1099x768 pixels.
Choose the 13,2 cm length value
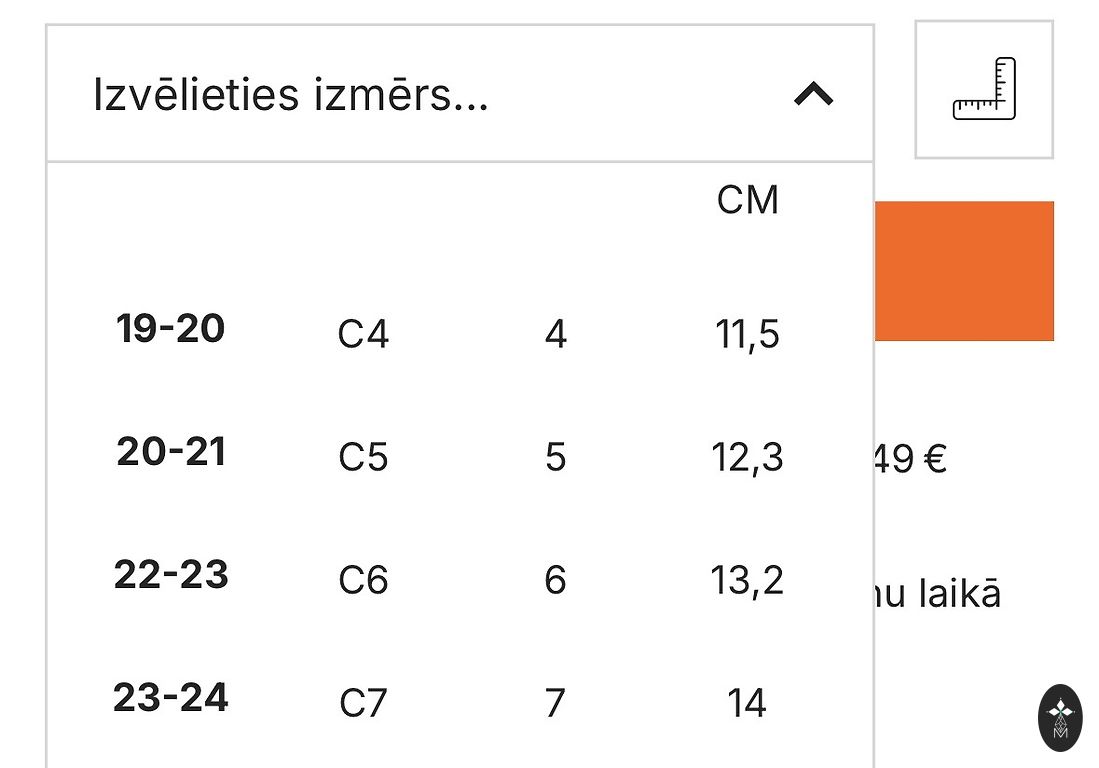747,580
